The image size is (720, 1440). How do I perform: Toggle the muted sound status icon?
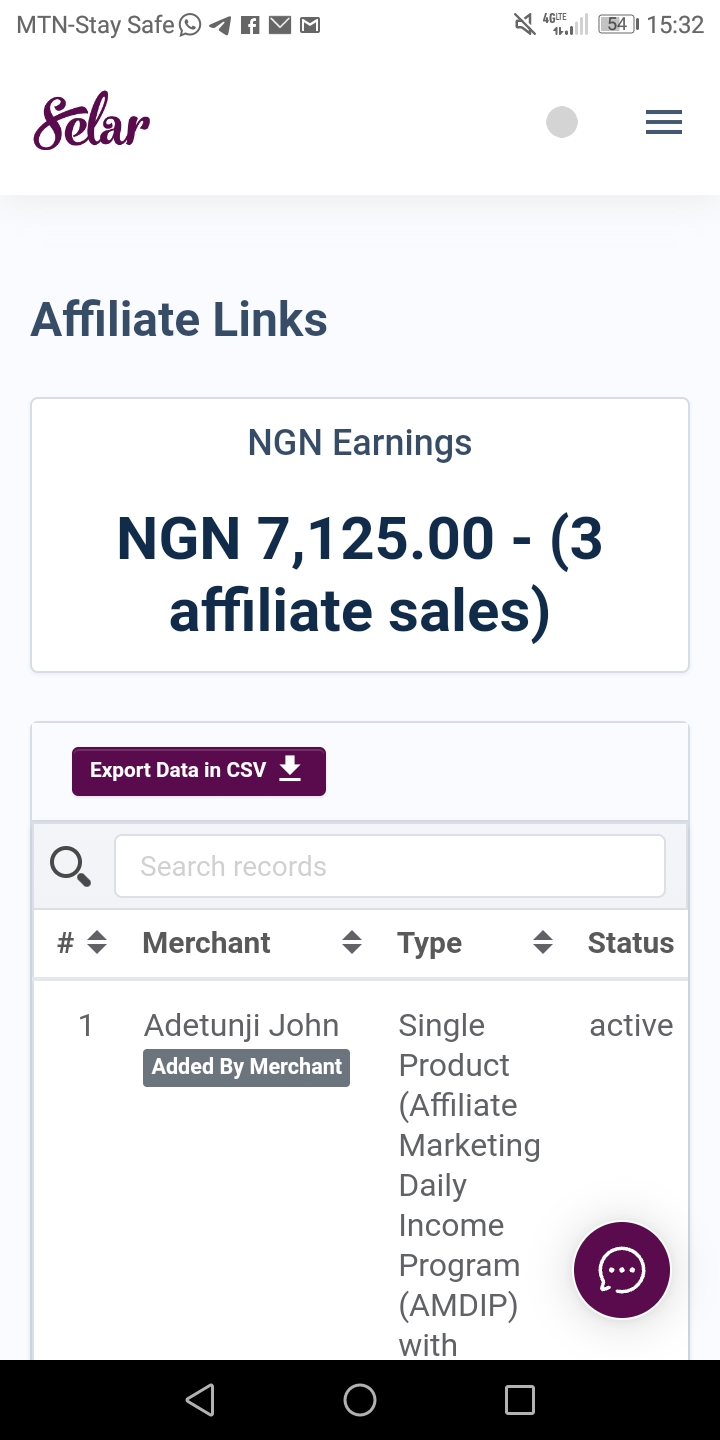coord(525,24)
